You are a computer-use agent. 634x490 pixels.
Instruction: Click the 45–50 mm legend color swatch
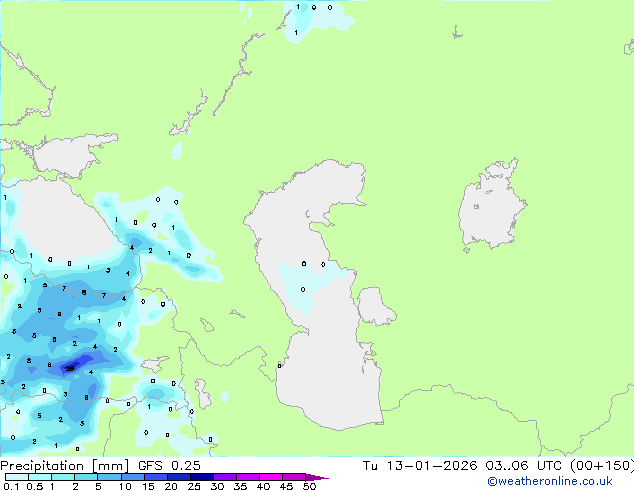294,477
